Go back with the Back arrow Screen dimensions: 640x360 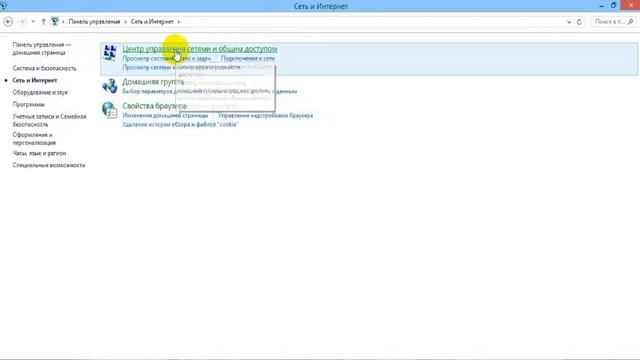click(x=8, y=22)
